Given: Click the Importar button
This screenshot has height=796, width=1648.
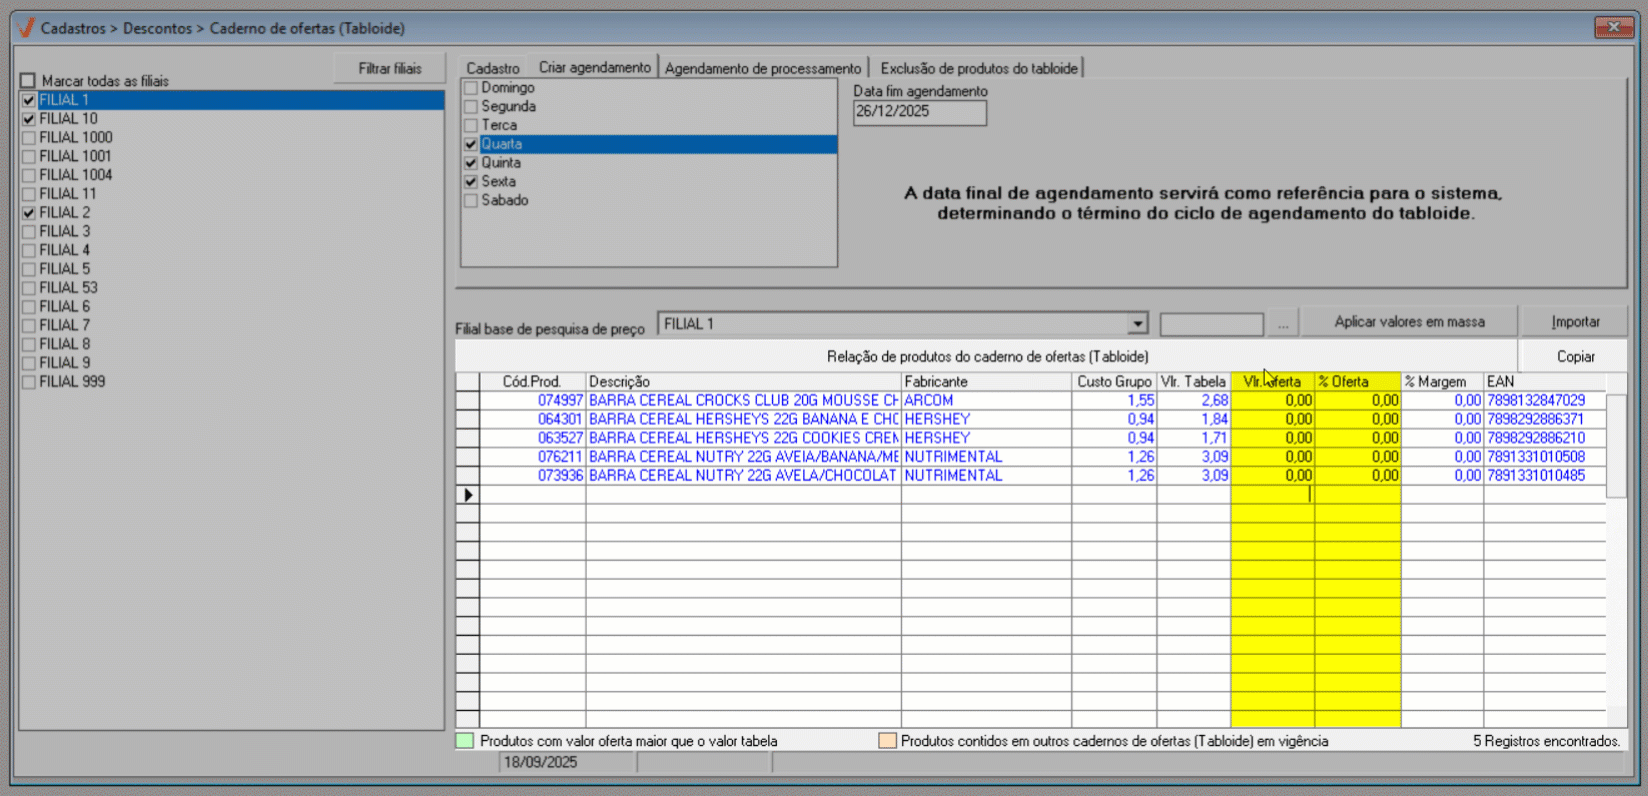Looking at the screenshot, I should point(1575,322).
